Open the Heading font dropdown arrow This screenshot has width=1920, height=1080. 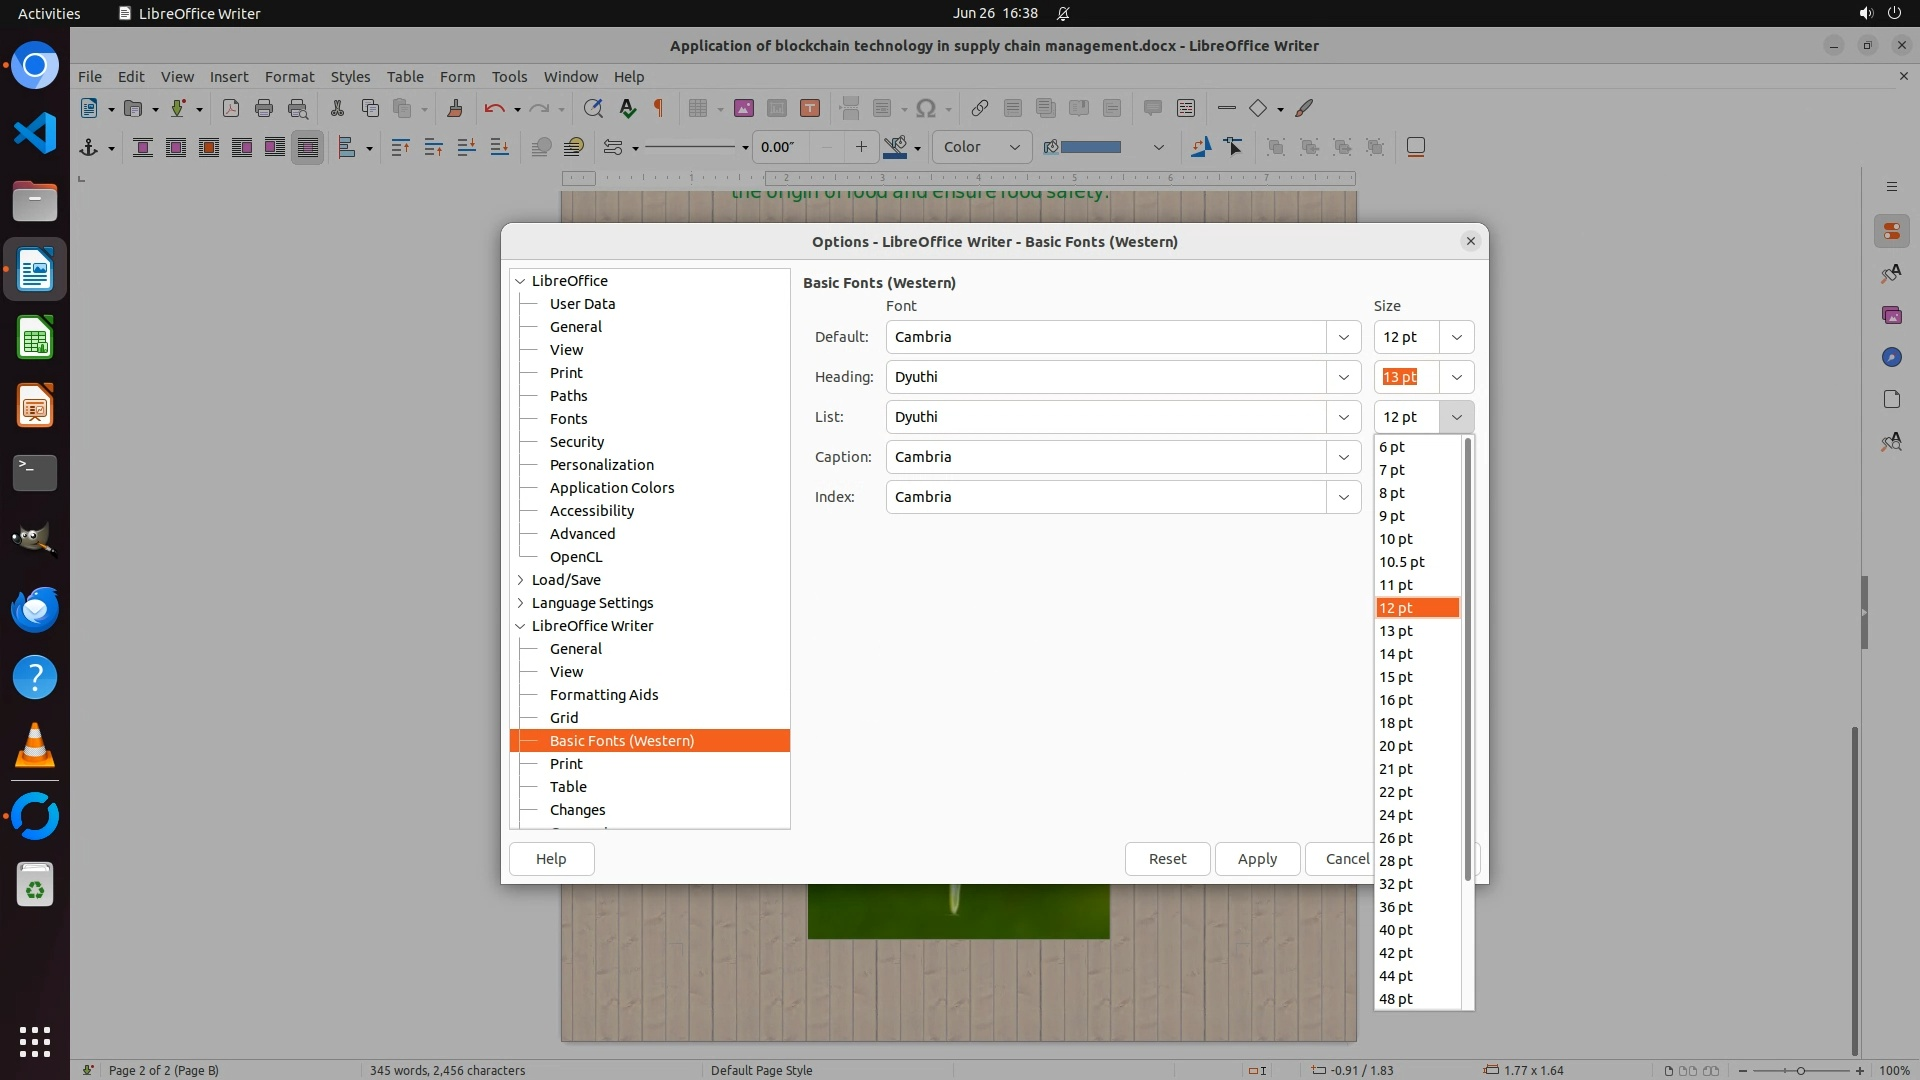1344,377
